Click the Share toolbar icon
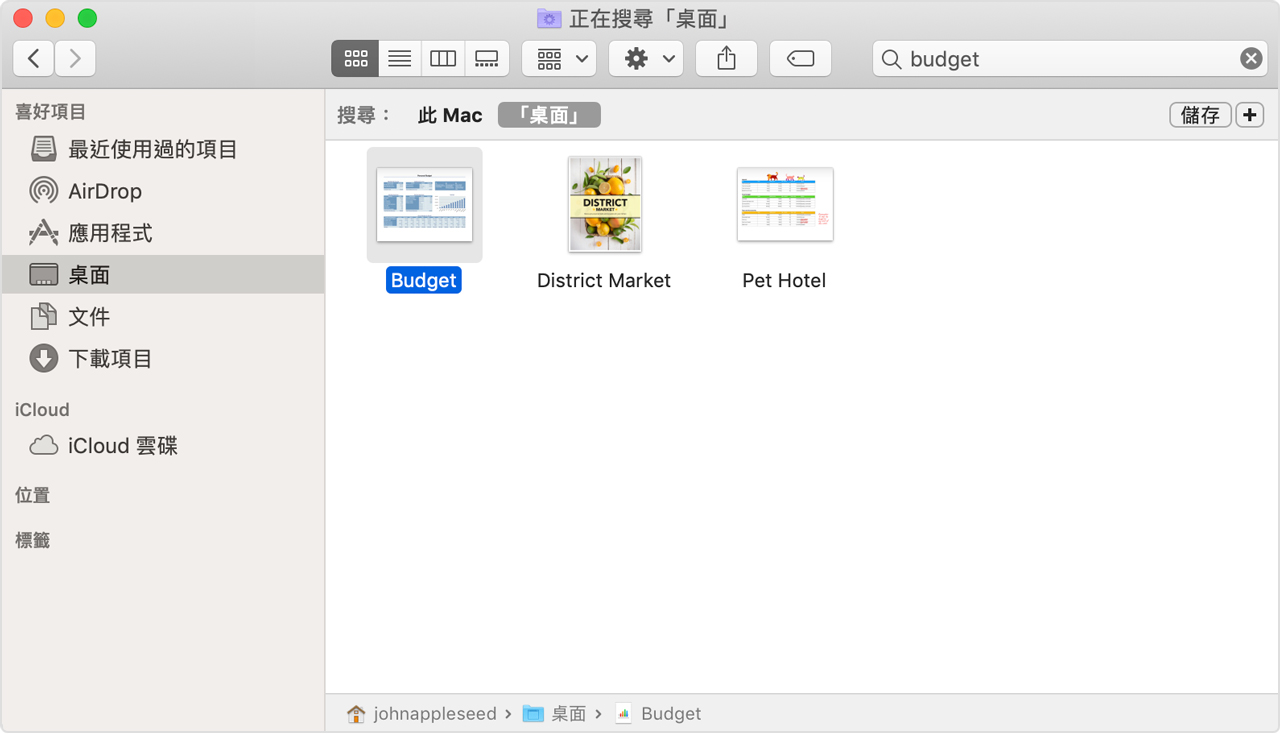Viewport: 1280px width, 734px height. coord(726,59)
